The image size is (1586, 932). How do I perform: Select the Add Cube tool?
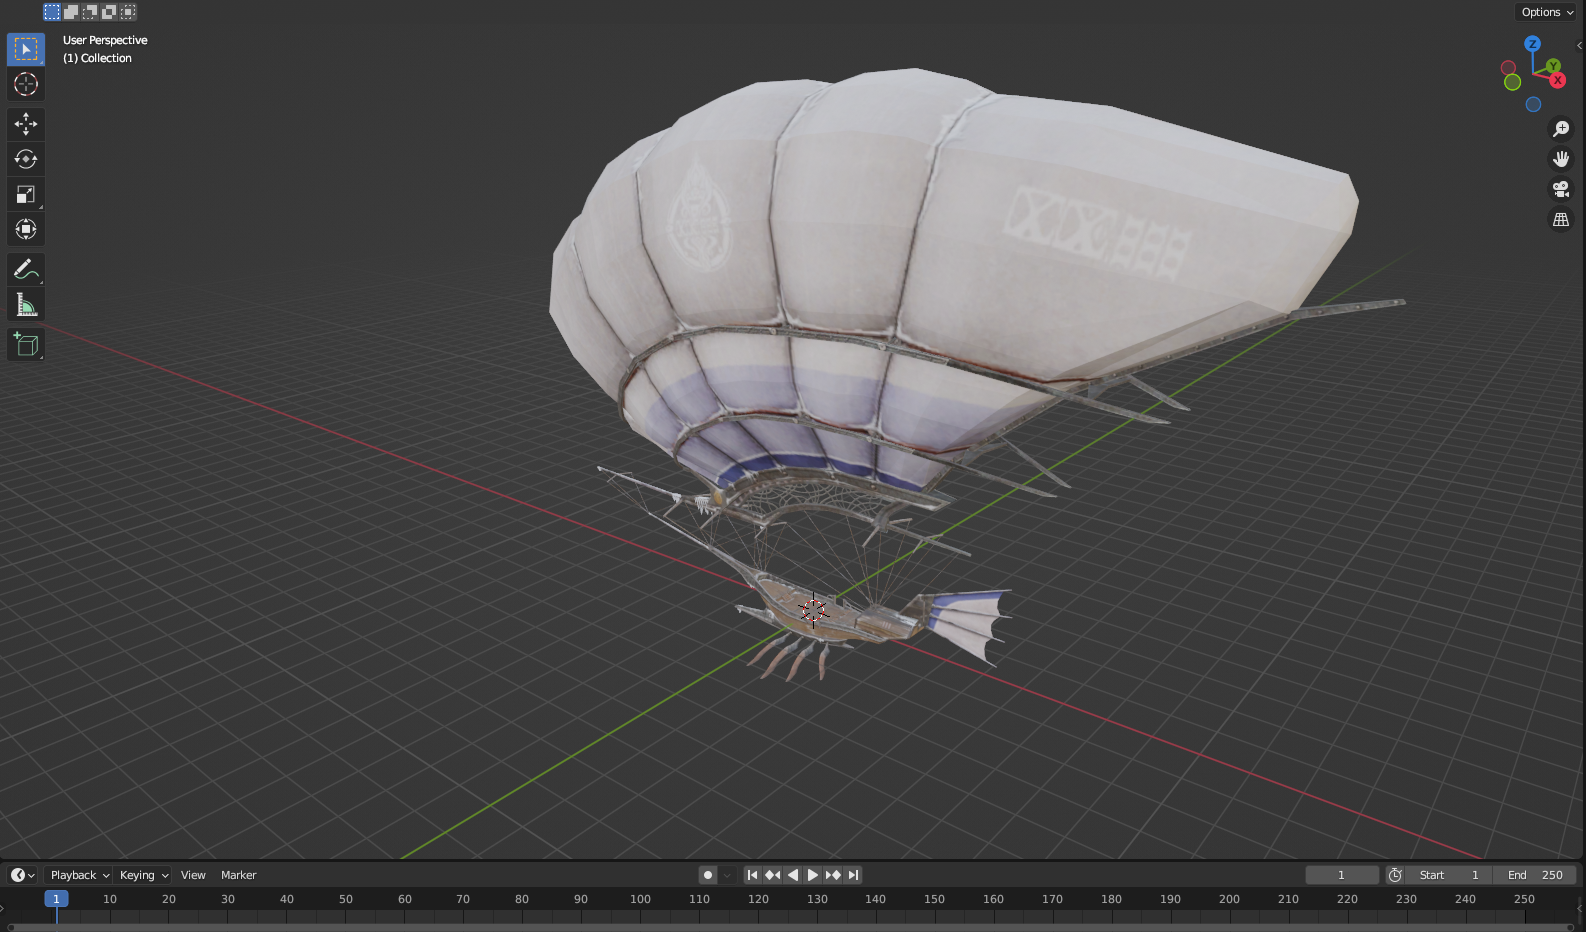[26, 345]
